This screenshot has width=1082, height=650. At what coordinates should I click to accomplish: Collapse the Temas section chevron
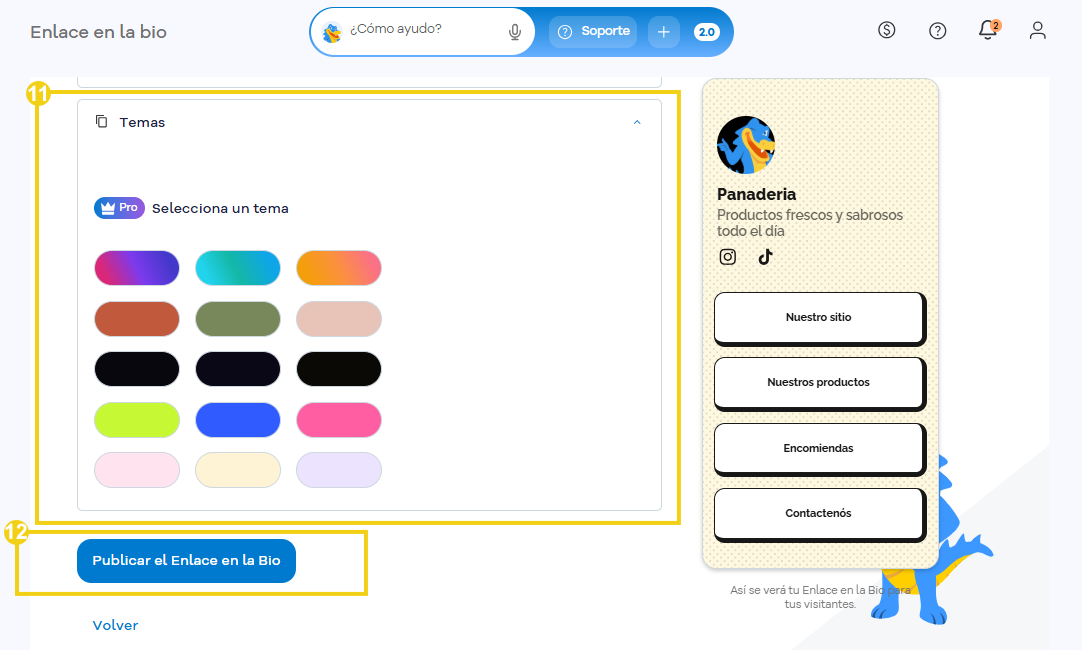(637, 122)
